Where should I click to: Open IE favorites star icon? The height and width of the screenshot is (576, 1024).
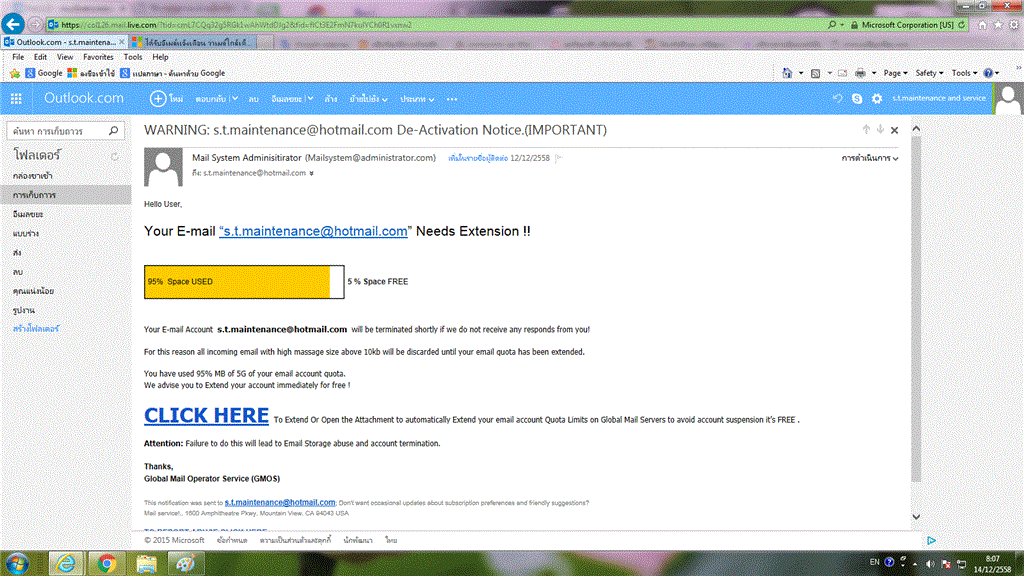998,25
